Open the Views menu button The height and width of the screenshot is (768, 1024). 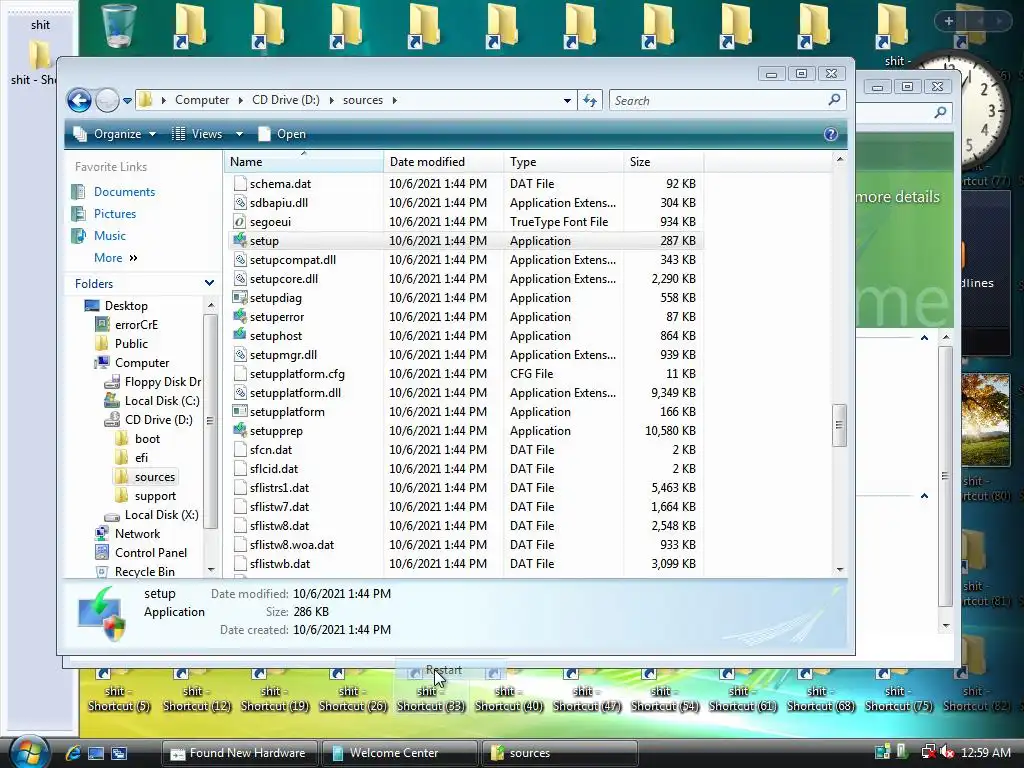198,134
